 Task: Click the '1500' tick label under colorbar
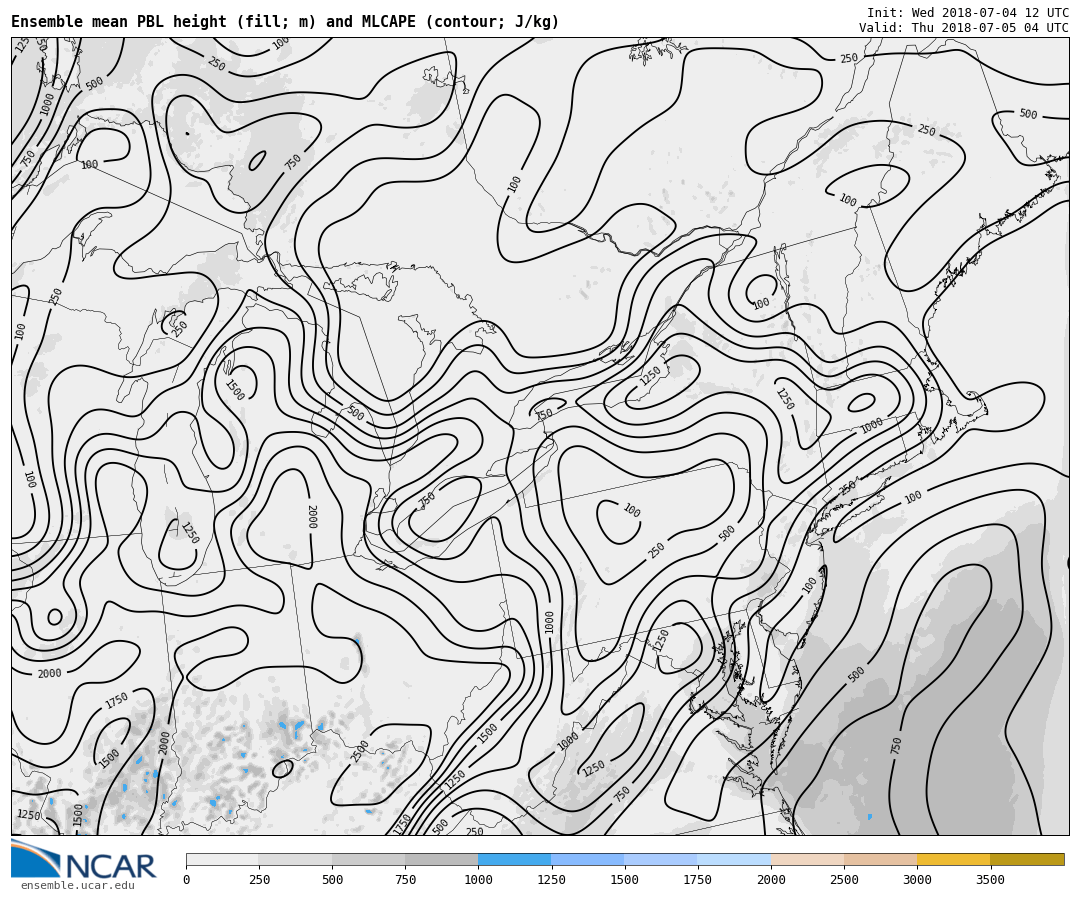pos(624,879)
